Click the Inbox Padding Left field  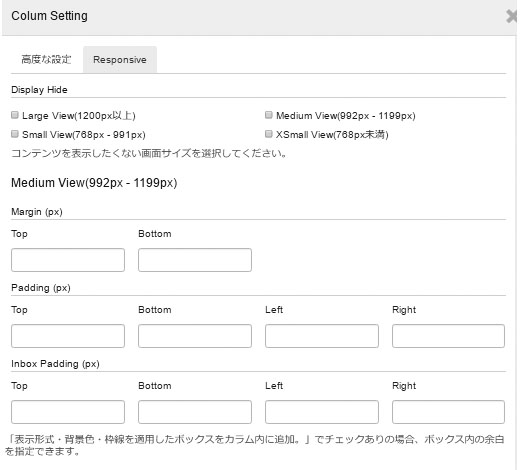[322, 412]
